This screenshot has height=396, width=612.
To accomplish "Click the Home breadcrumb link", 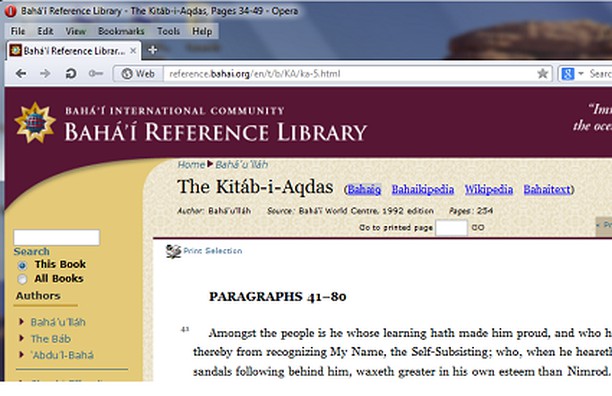I will (191, 165).
